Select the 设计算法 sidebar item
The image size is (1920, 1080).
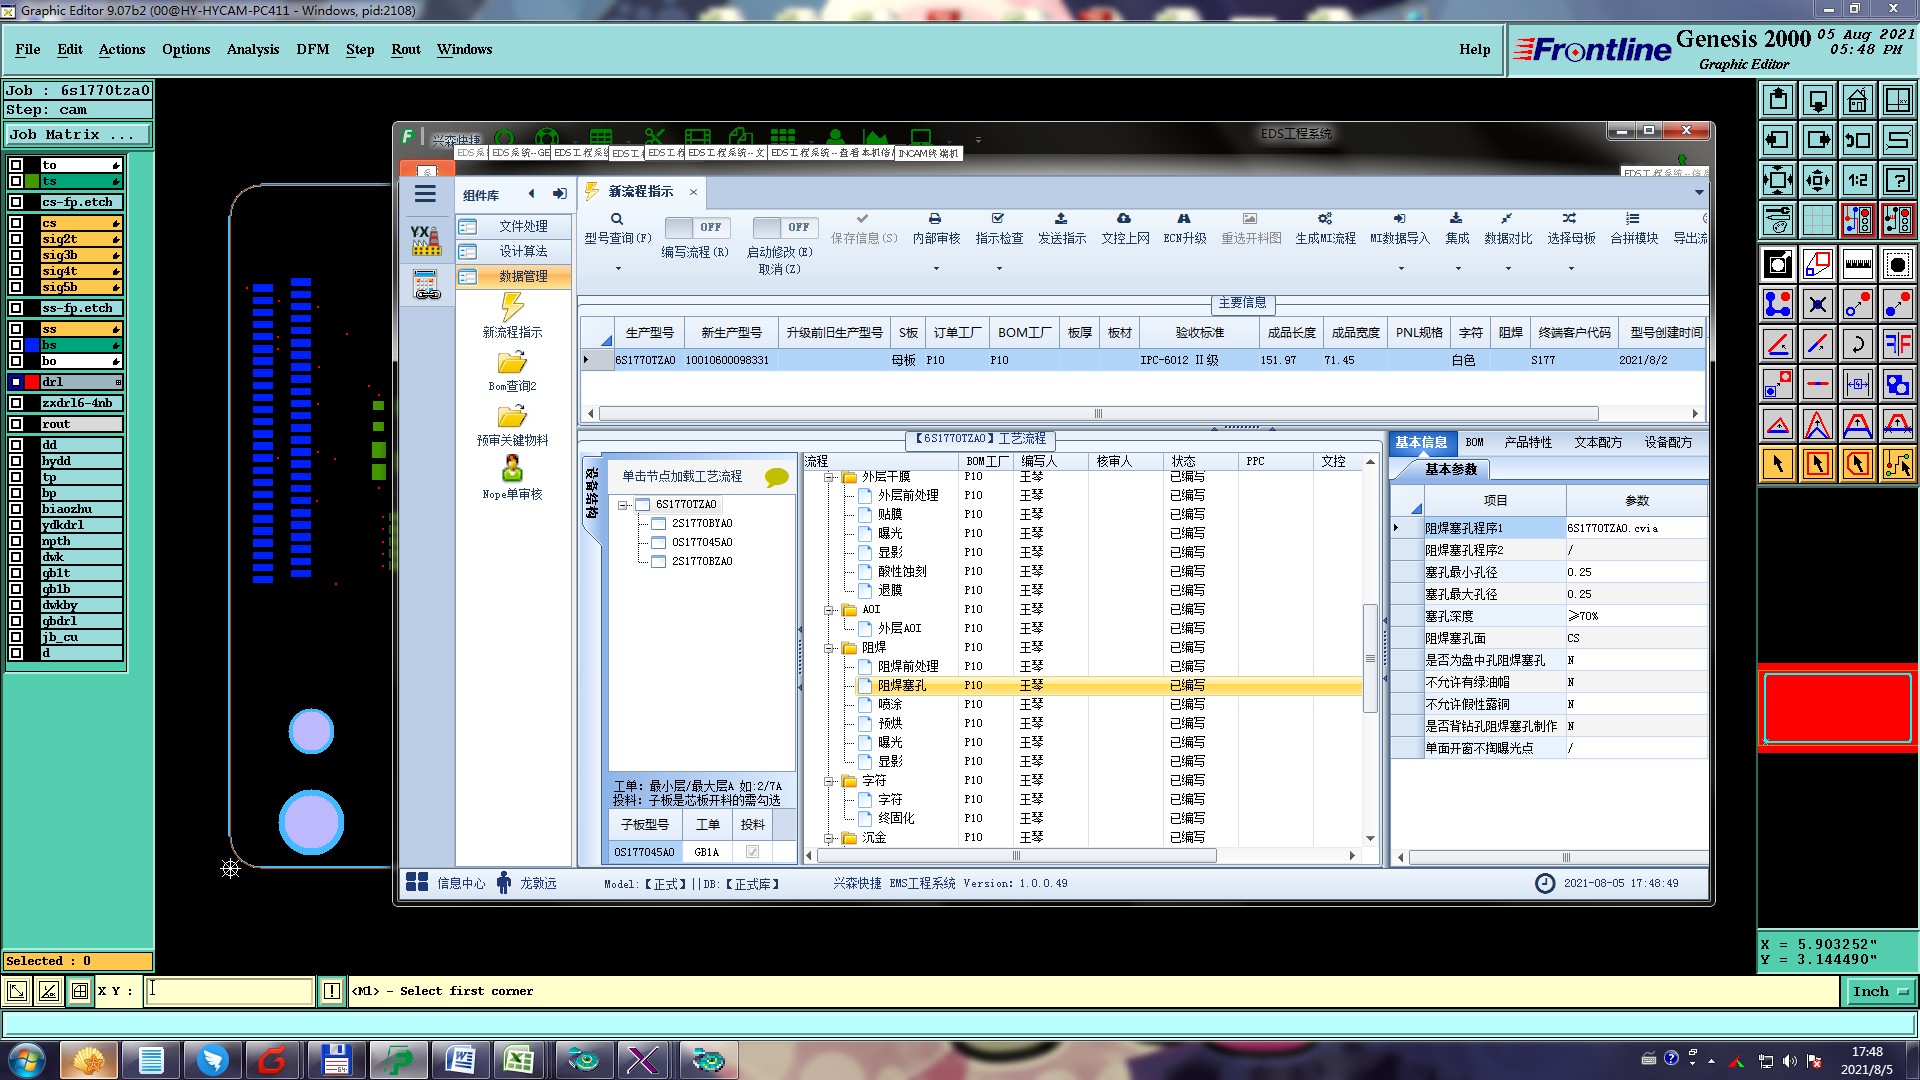coord(523,251)
